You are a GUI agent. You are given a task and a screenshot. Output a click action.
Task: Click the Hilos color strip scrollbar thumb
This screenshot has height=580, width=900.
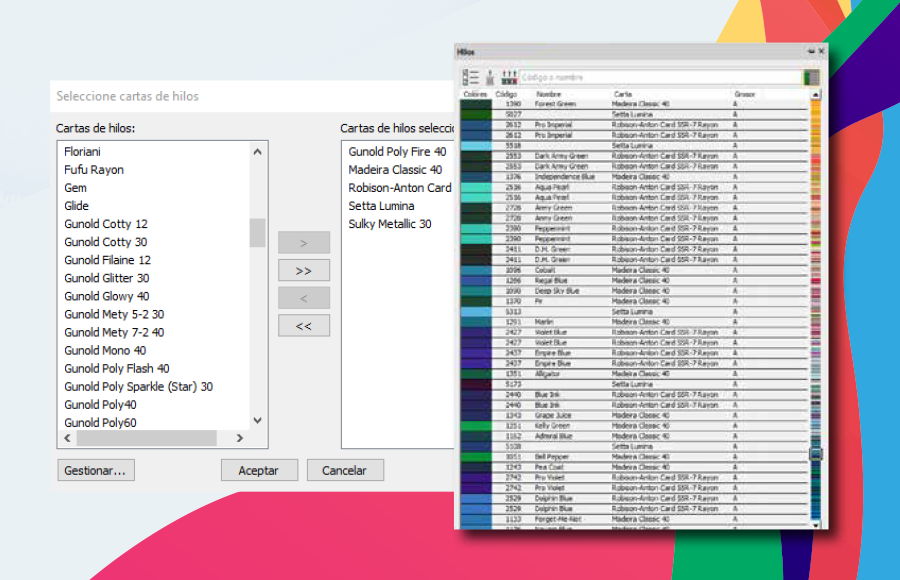816,454
